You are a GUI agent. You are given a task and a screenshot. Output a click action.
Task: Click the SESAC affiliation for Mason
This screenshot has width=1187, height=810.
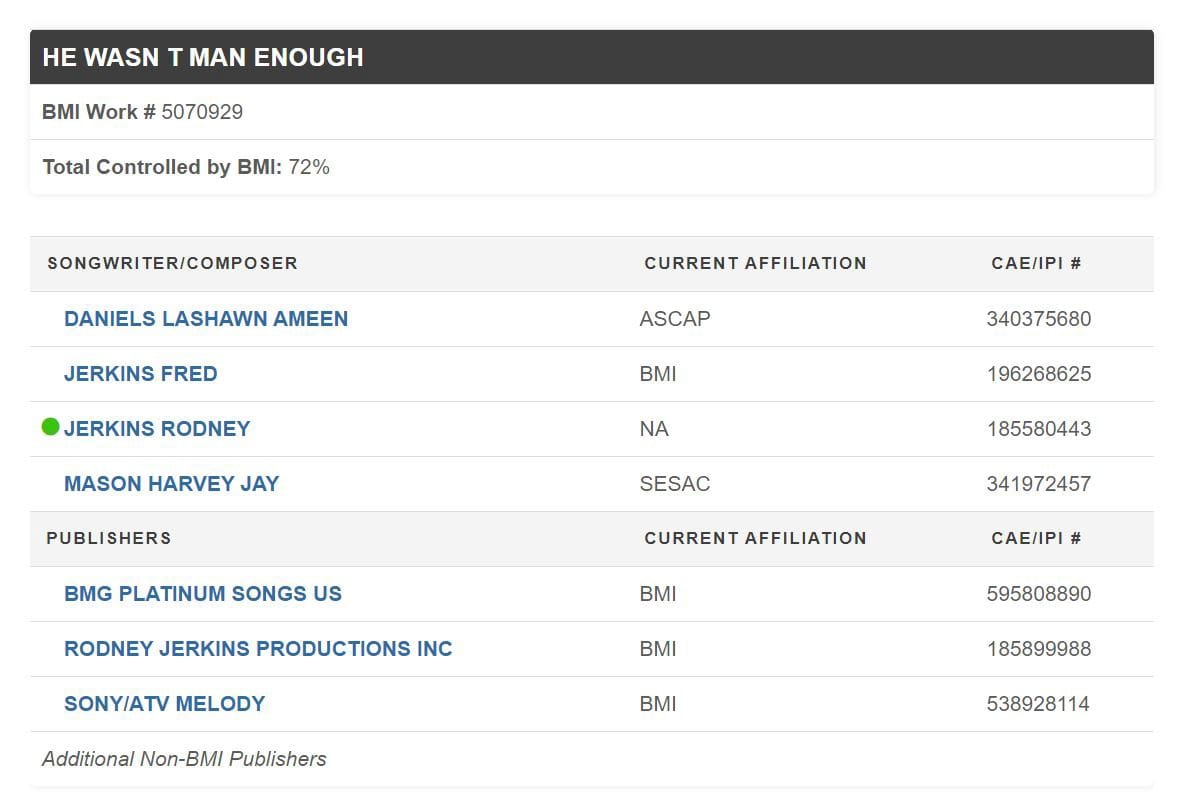tap(675, 484)
